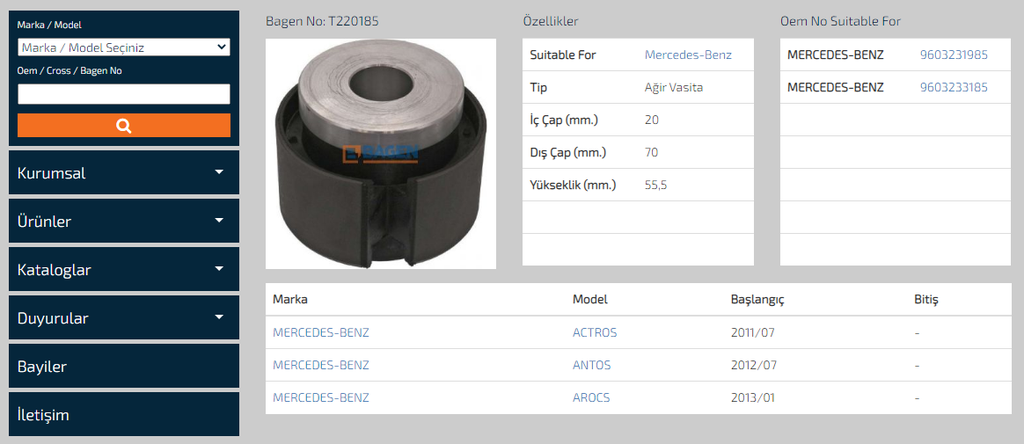Viewport: 1024px width, 444px height.
Task: Select the Bagen No: T220185 heading
Action: (322, 21)
